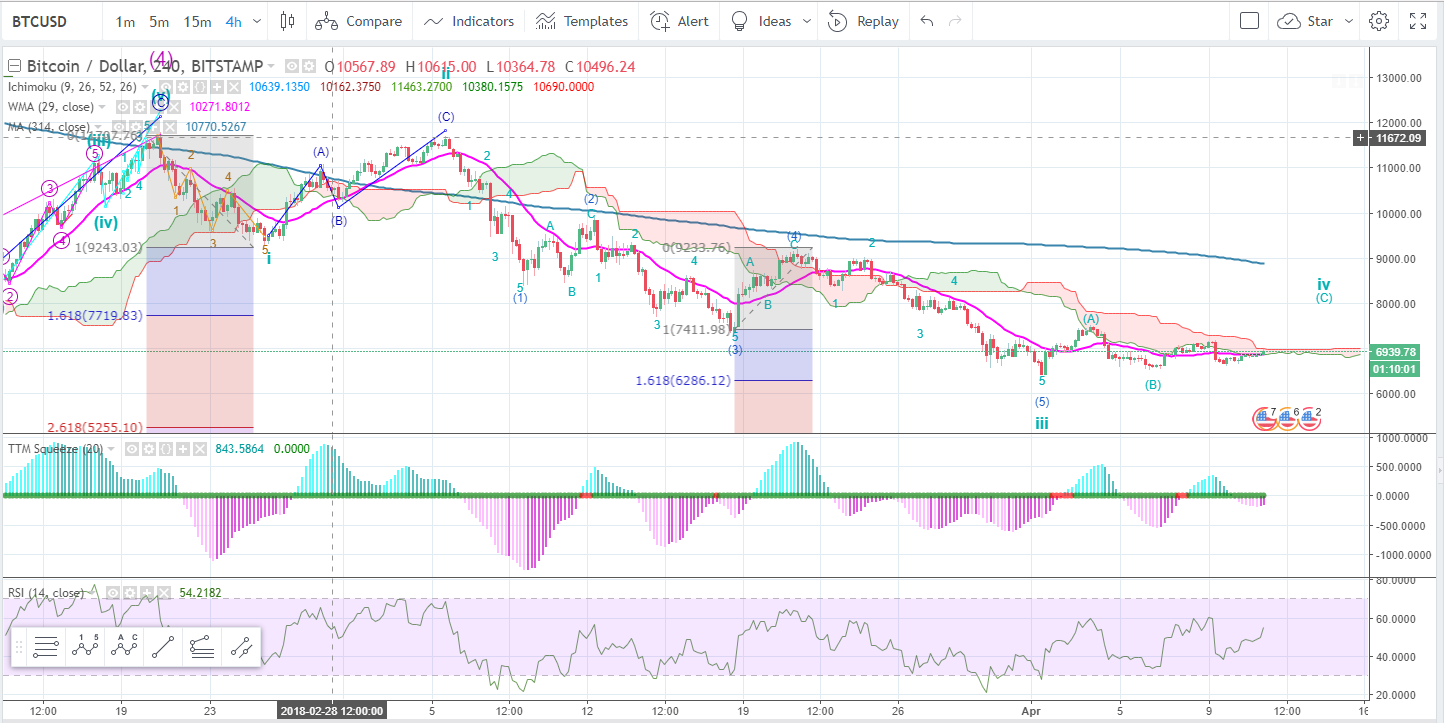Viewport: 1444px width, 723px height.
Task: Open Bitcoin / Dollar legend dropdown arrow
Action: (x=271, y=66)
